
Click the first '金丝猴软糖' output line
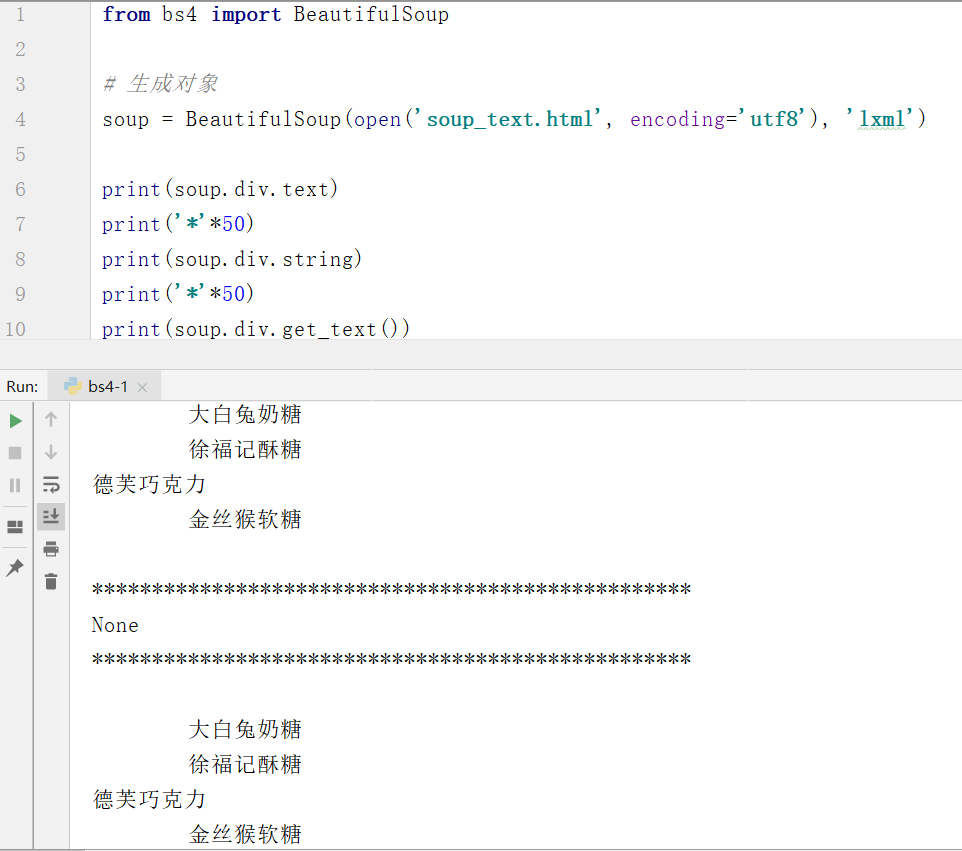[245, 519]
